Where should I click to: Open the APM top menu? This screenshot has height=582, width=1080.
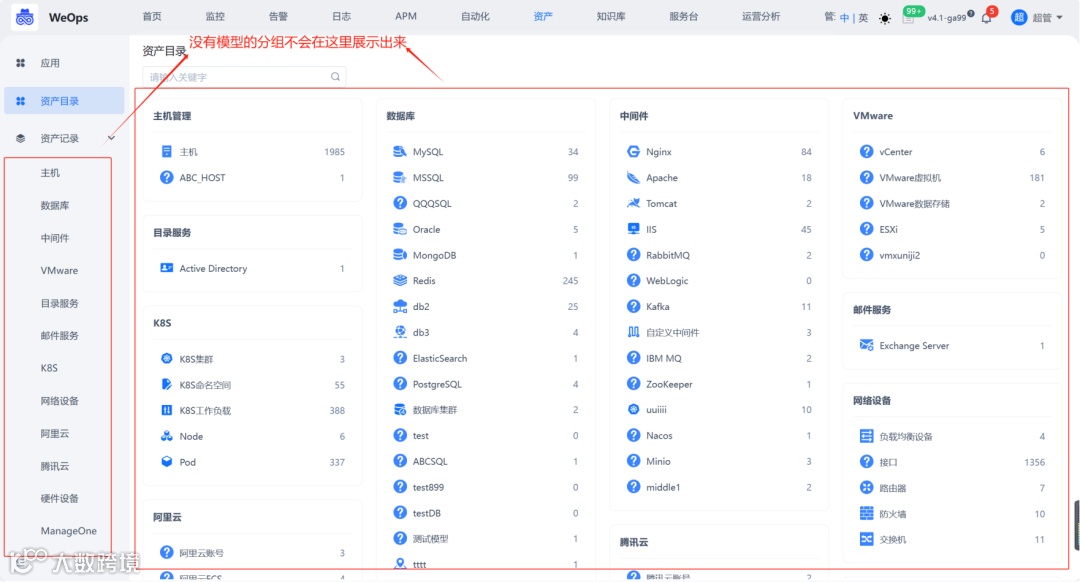[406, 17]
